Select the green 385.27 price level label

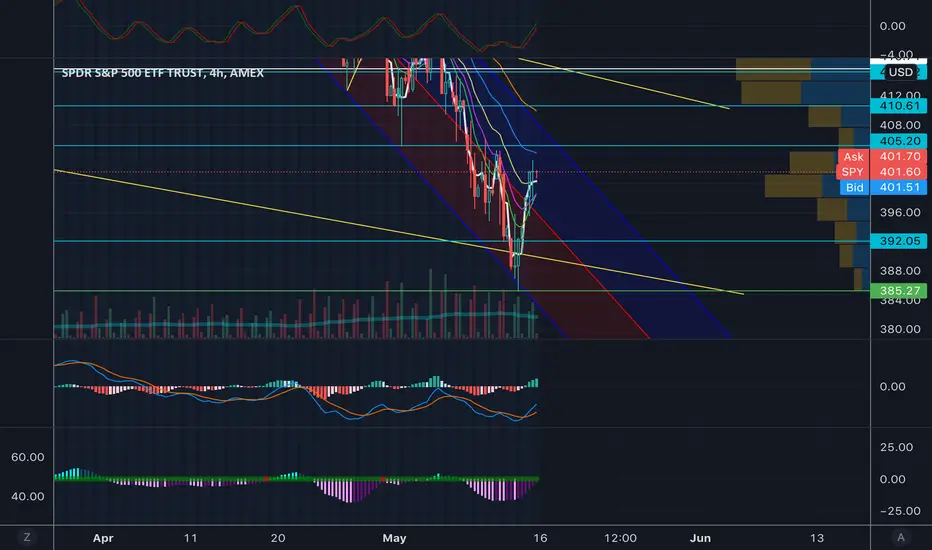(x=898, y=291)
